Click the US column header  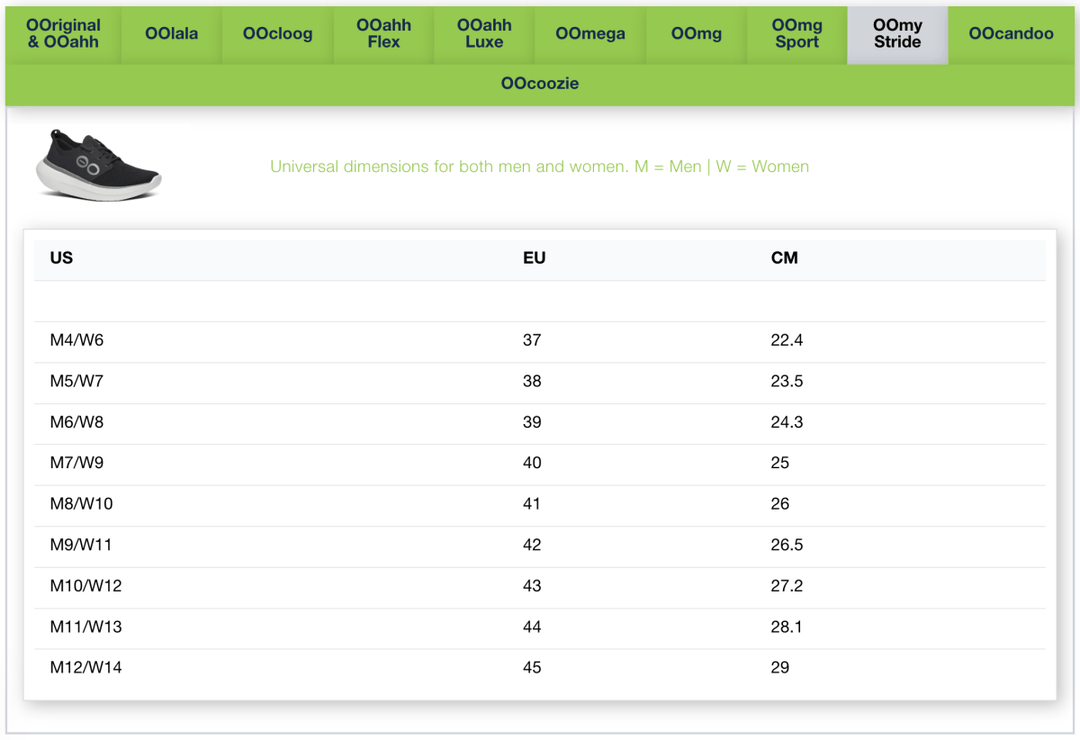61,258
